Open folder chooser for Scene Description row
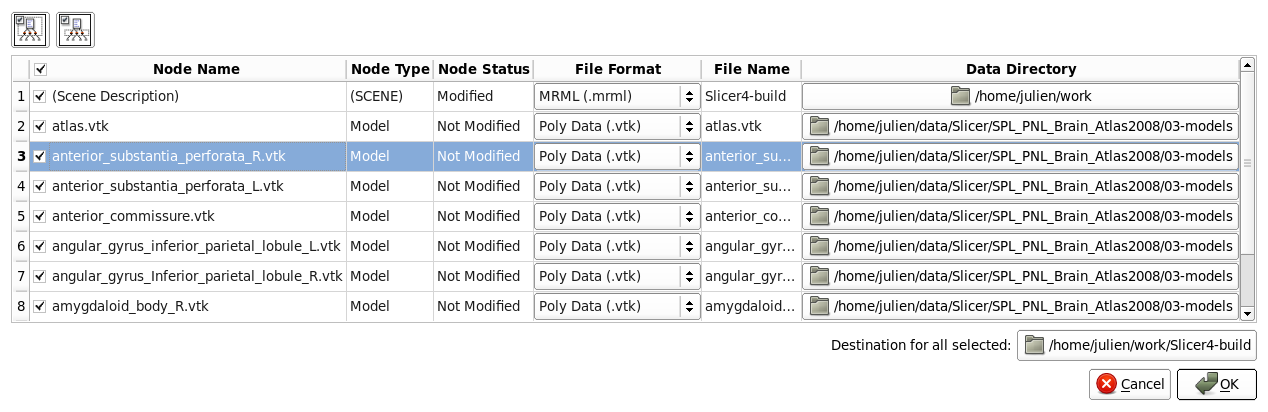1268x412 pixels. click(x=1020, y=96)
